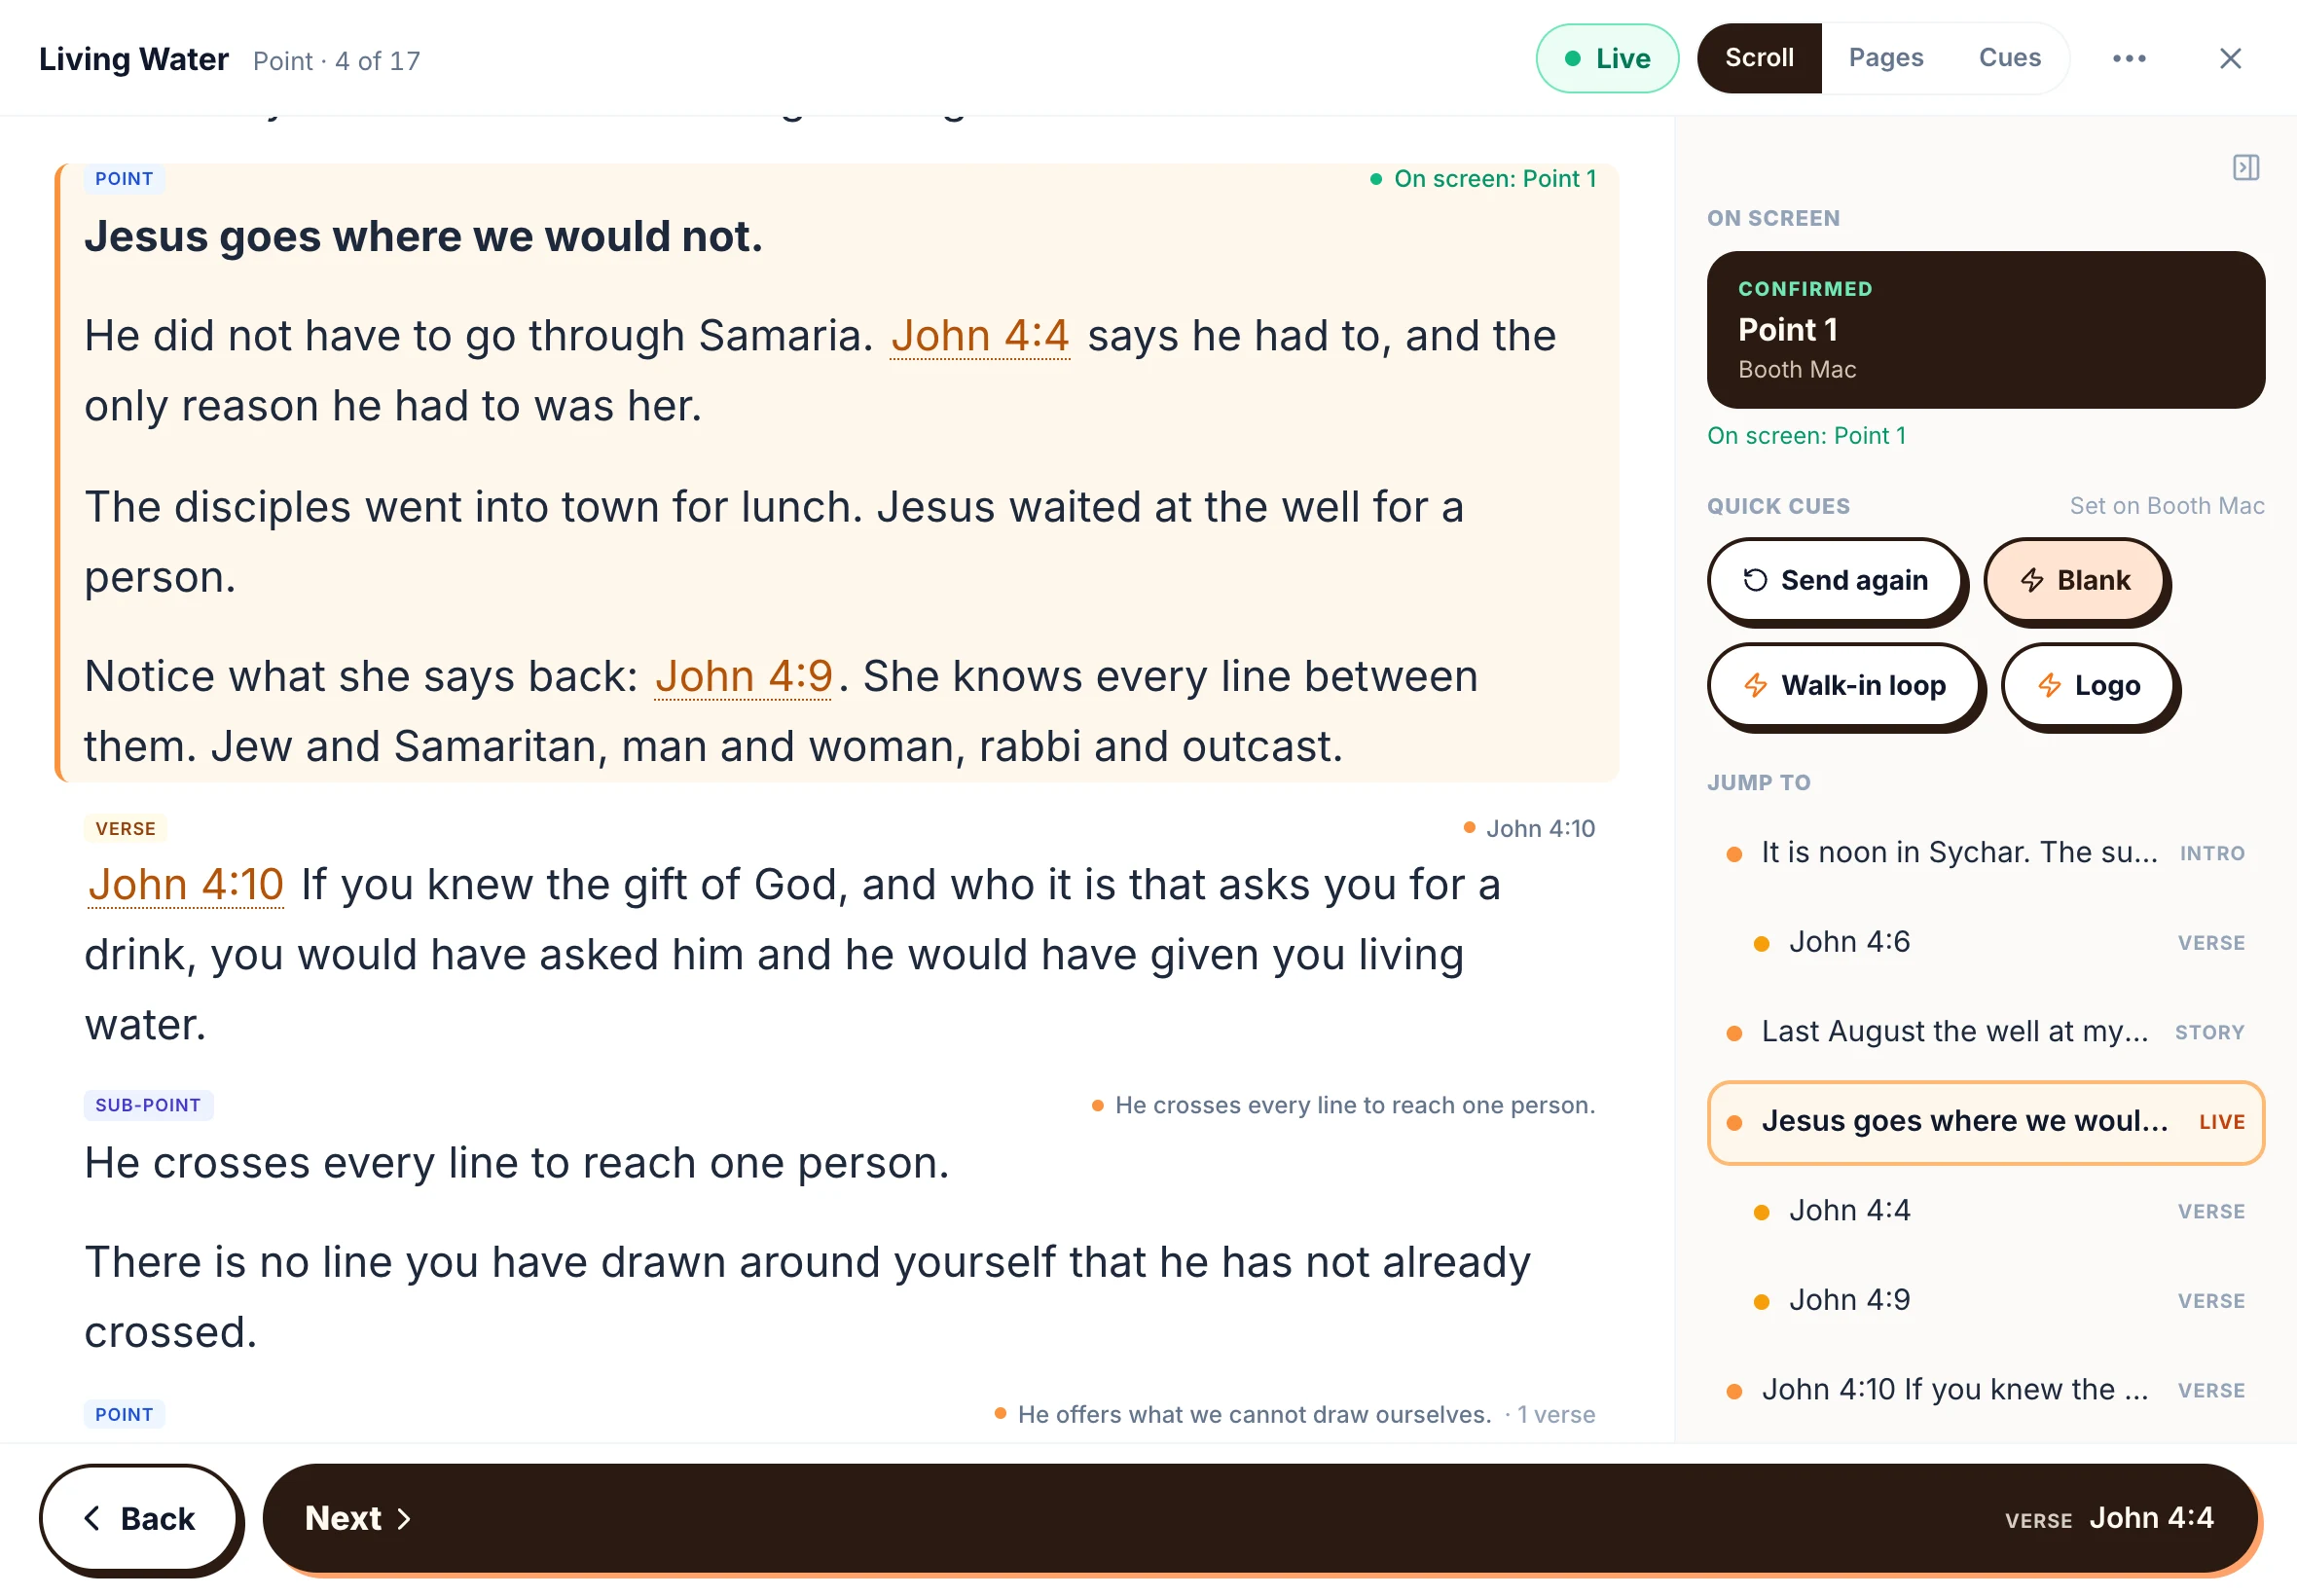
Task: Click 'On screen: Point 1' tag in point block
Action: (1483, 179)
